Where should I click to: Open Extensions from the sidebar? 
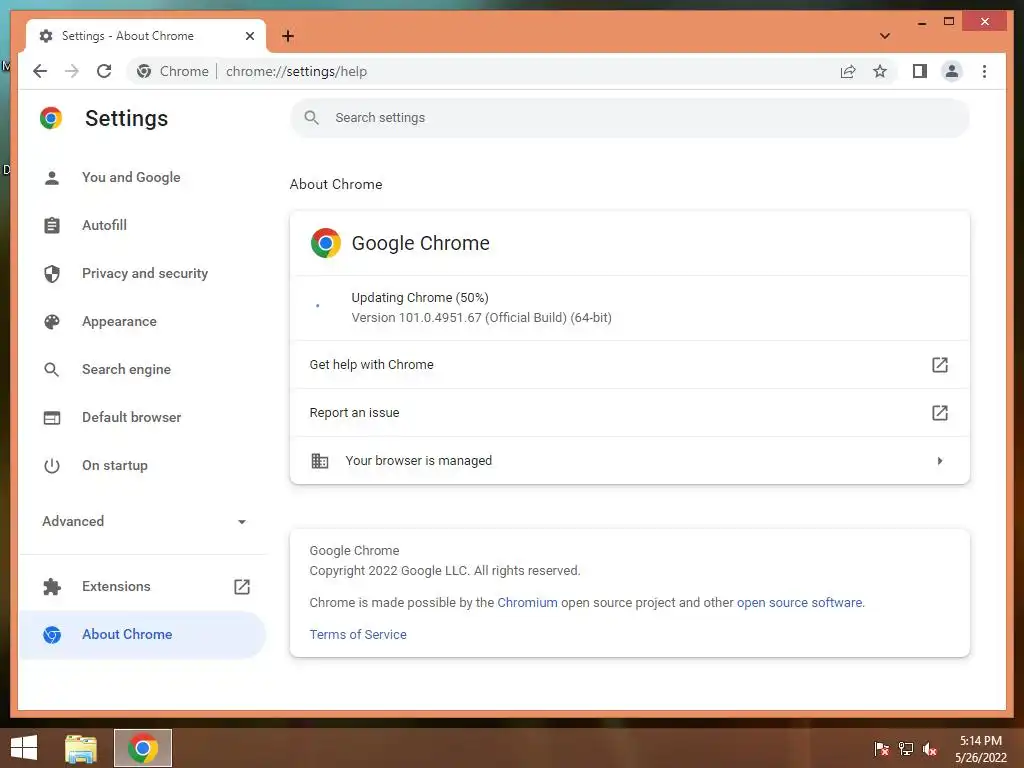(142, 586)
